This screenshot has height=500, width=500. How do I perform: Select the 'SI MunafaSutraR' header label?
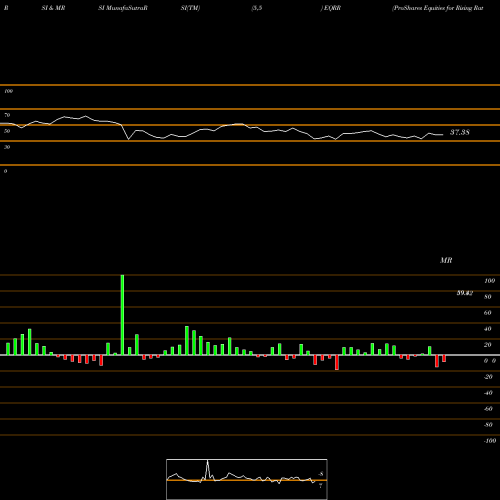pos(123,8)
